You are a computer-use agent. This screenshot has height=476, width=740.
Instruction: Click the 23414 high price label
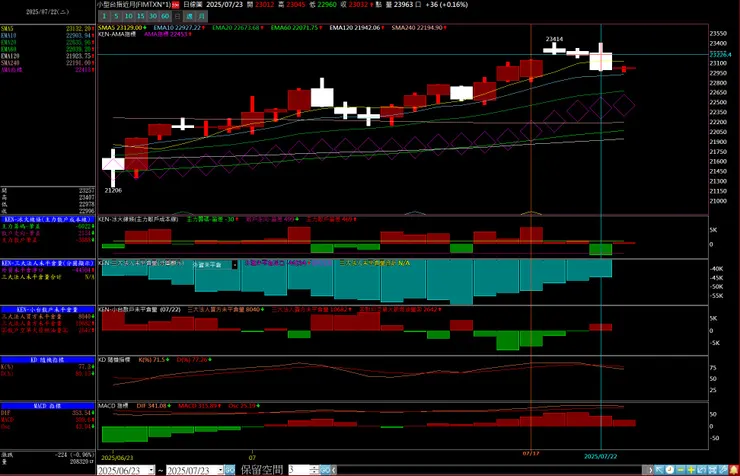click(x=554, y=39)
